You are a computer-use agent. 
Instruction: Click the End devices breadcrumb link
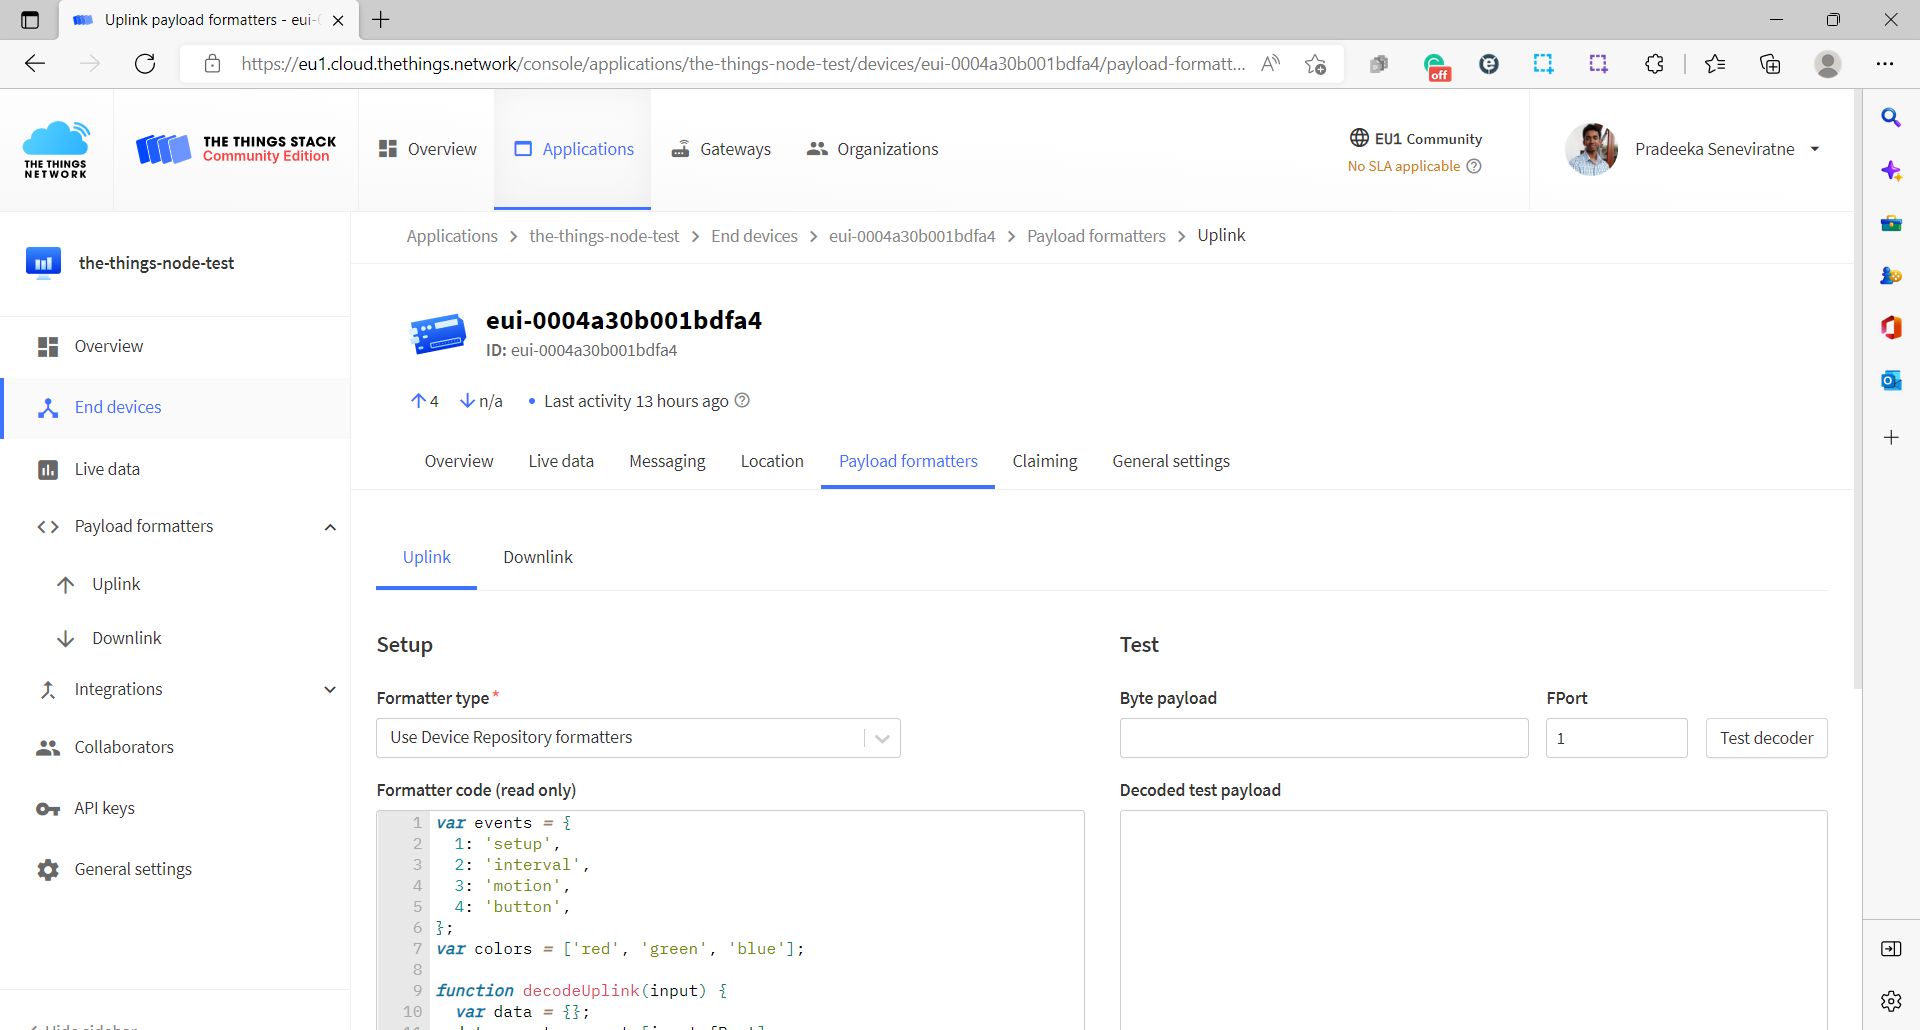pos(754,236)
